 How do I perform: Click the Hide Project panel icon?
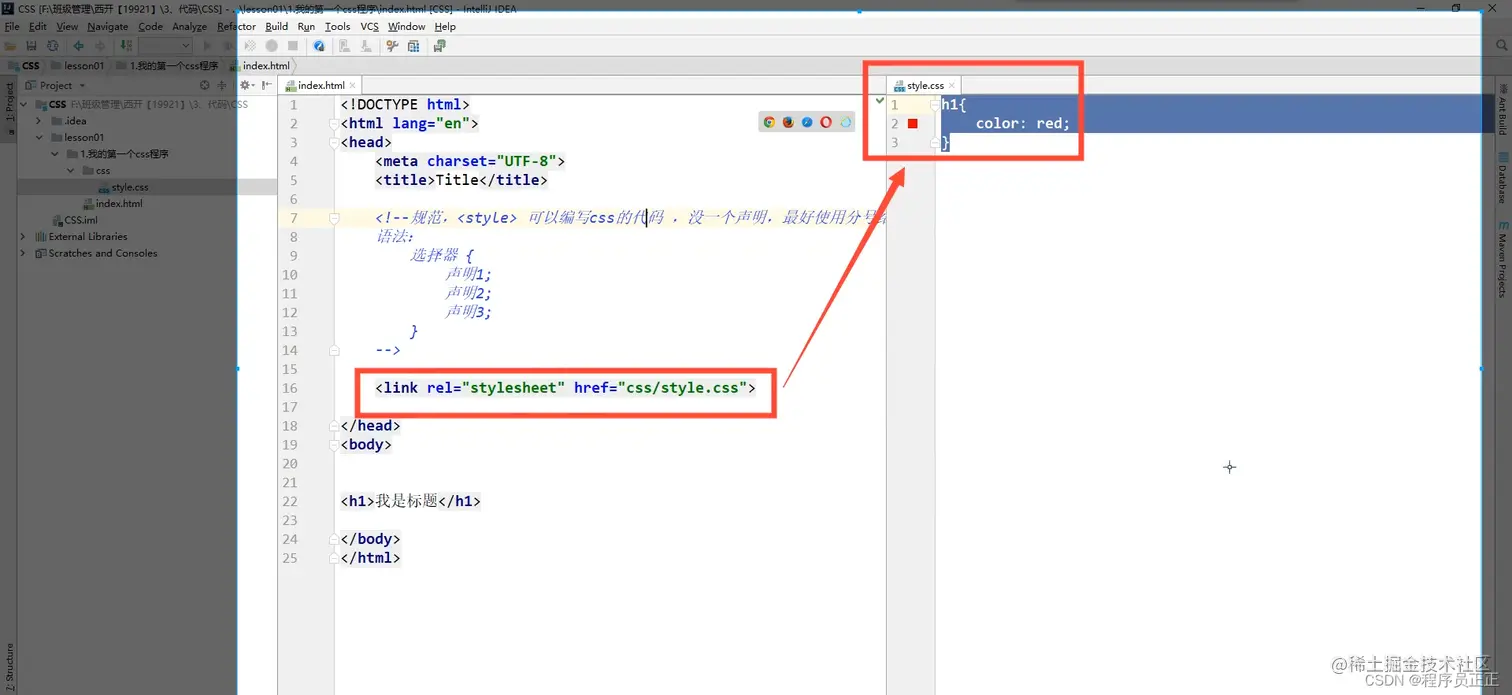pos(267,85)
